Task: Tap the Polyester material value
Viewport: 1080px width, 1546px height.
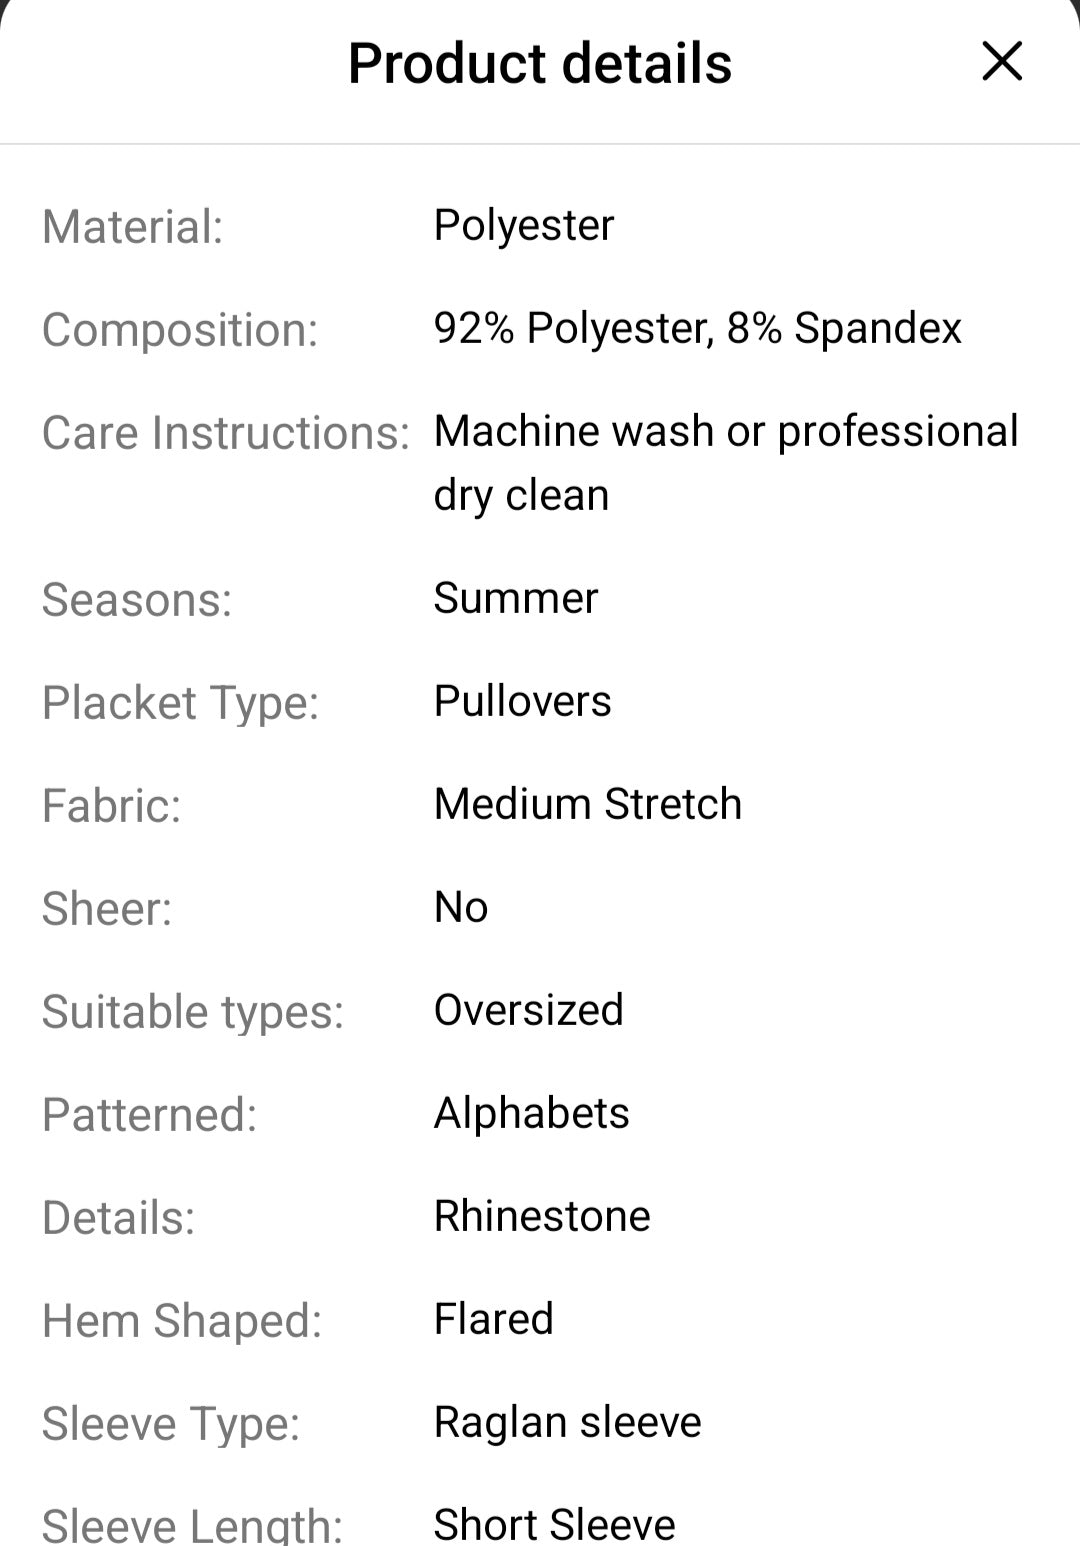Action: (x=523, y=225)
